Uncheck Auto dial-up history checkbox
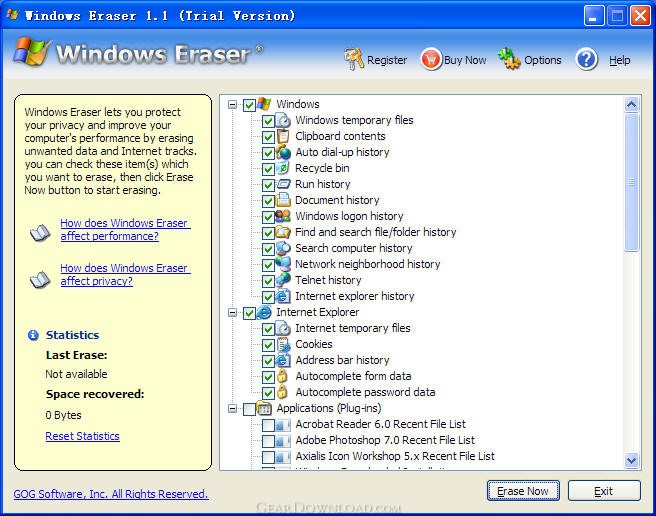The height and width of the screenshot is (516, 656). [x=268, y=153]
